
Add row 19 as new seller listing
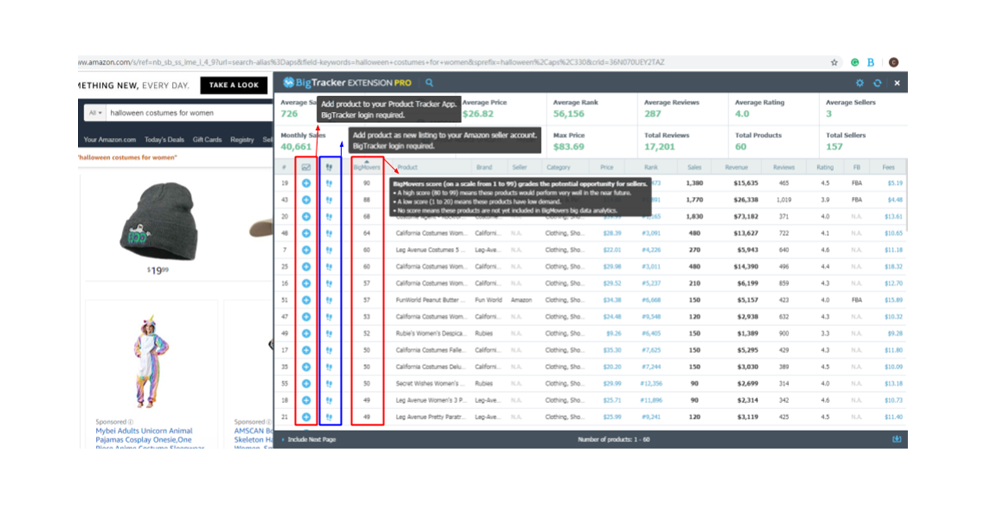pyautogui.click(x=329, y=183)
